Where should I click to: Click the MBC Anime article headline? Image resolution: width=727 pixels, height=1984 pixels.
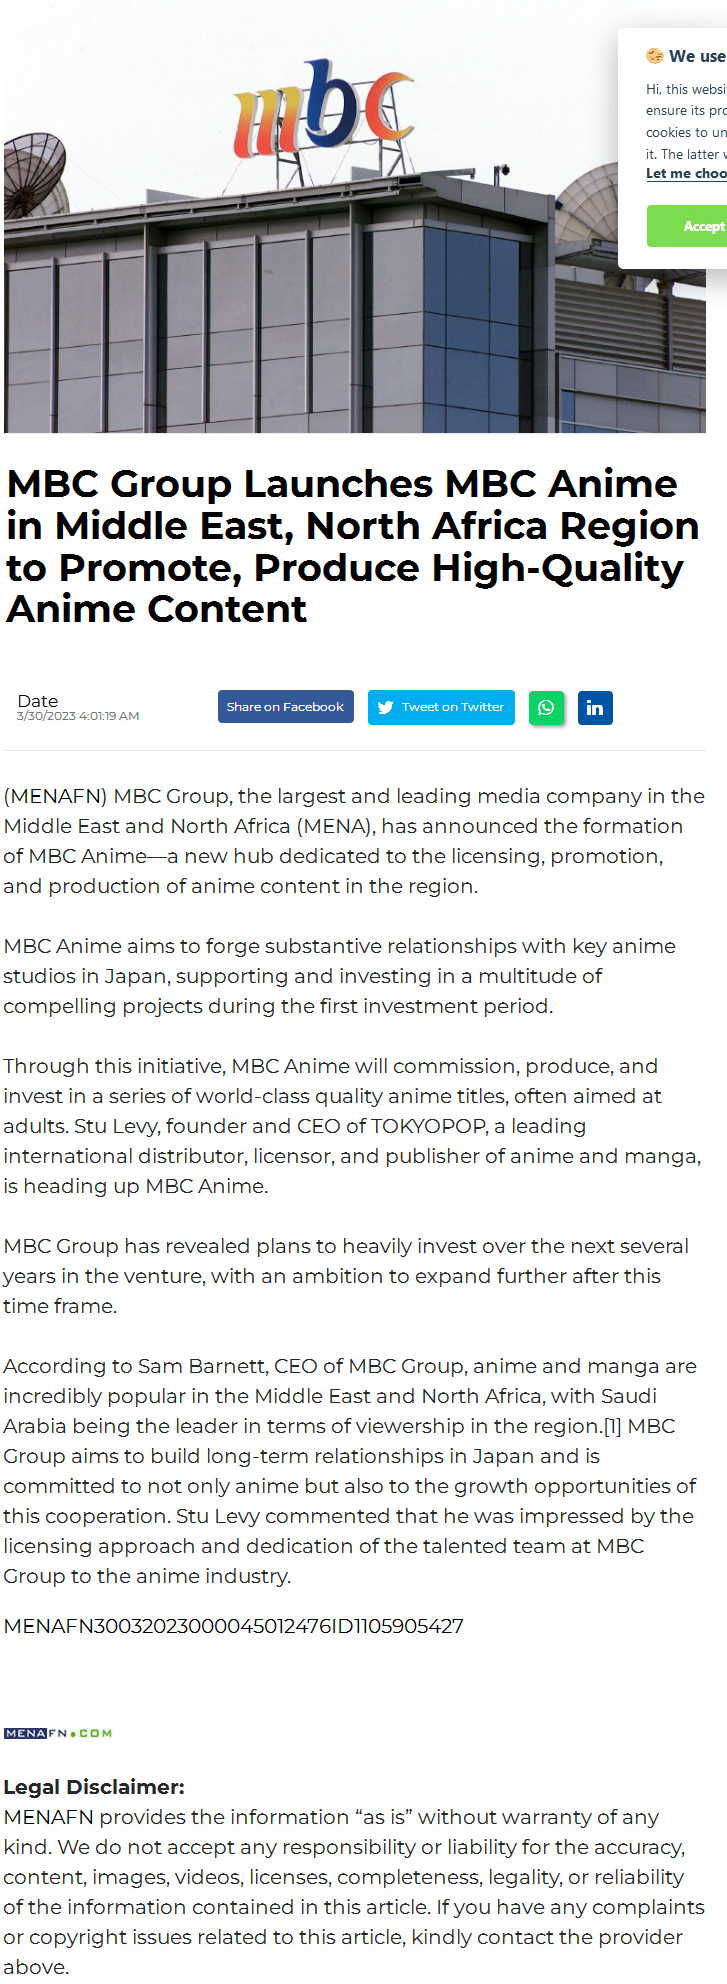(353, 546)
